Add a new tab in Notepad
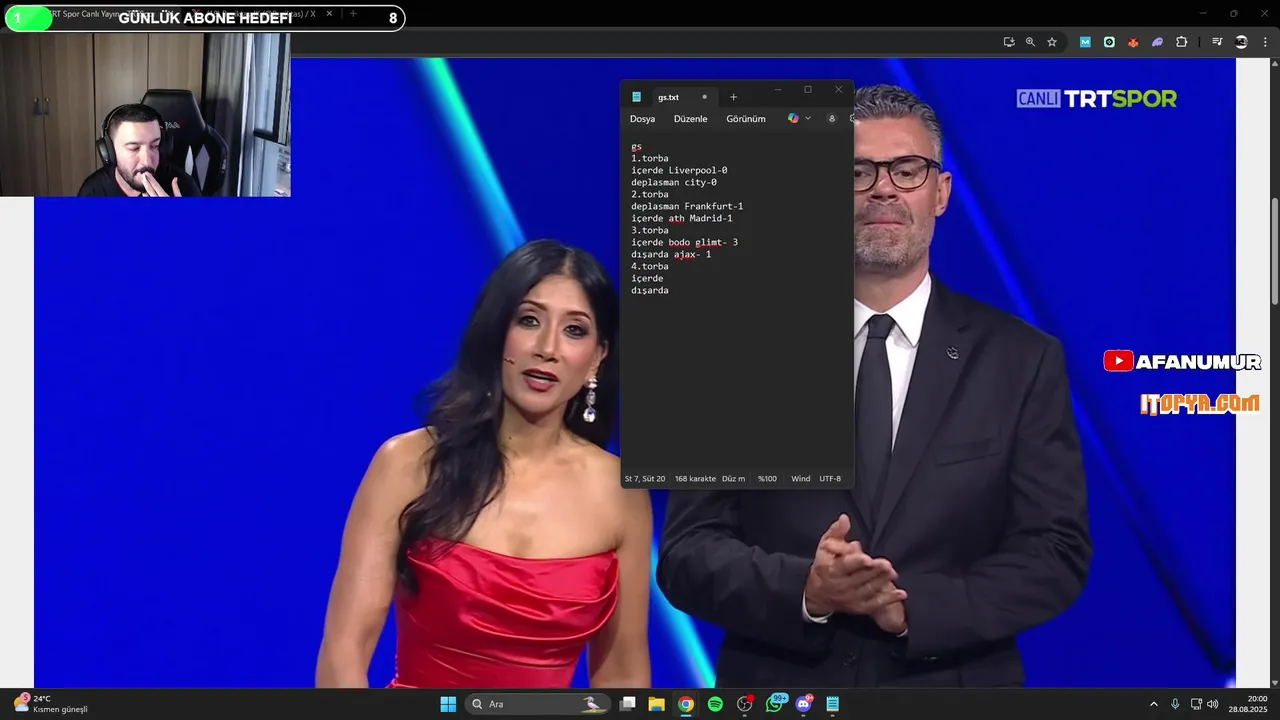Screen dimensions: 1280x720 click(733, 97)
